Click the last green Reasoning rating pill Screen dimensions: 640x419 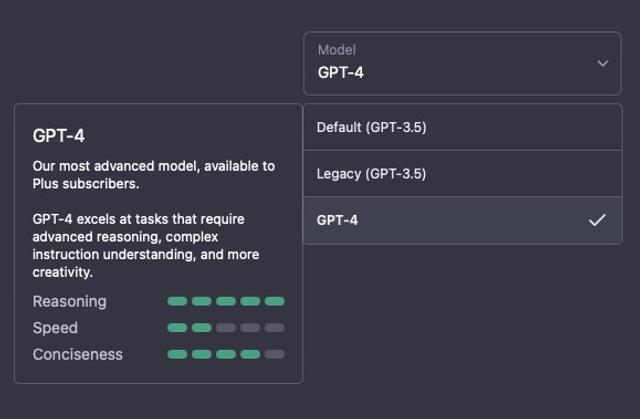coord(274,301)
